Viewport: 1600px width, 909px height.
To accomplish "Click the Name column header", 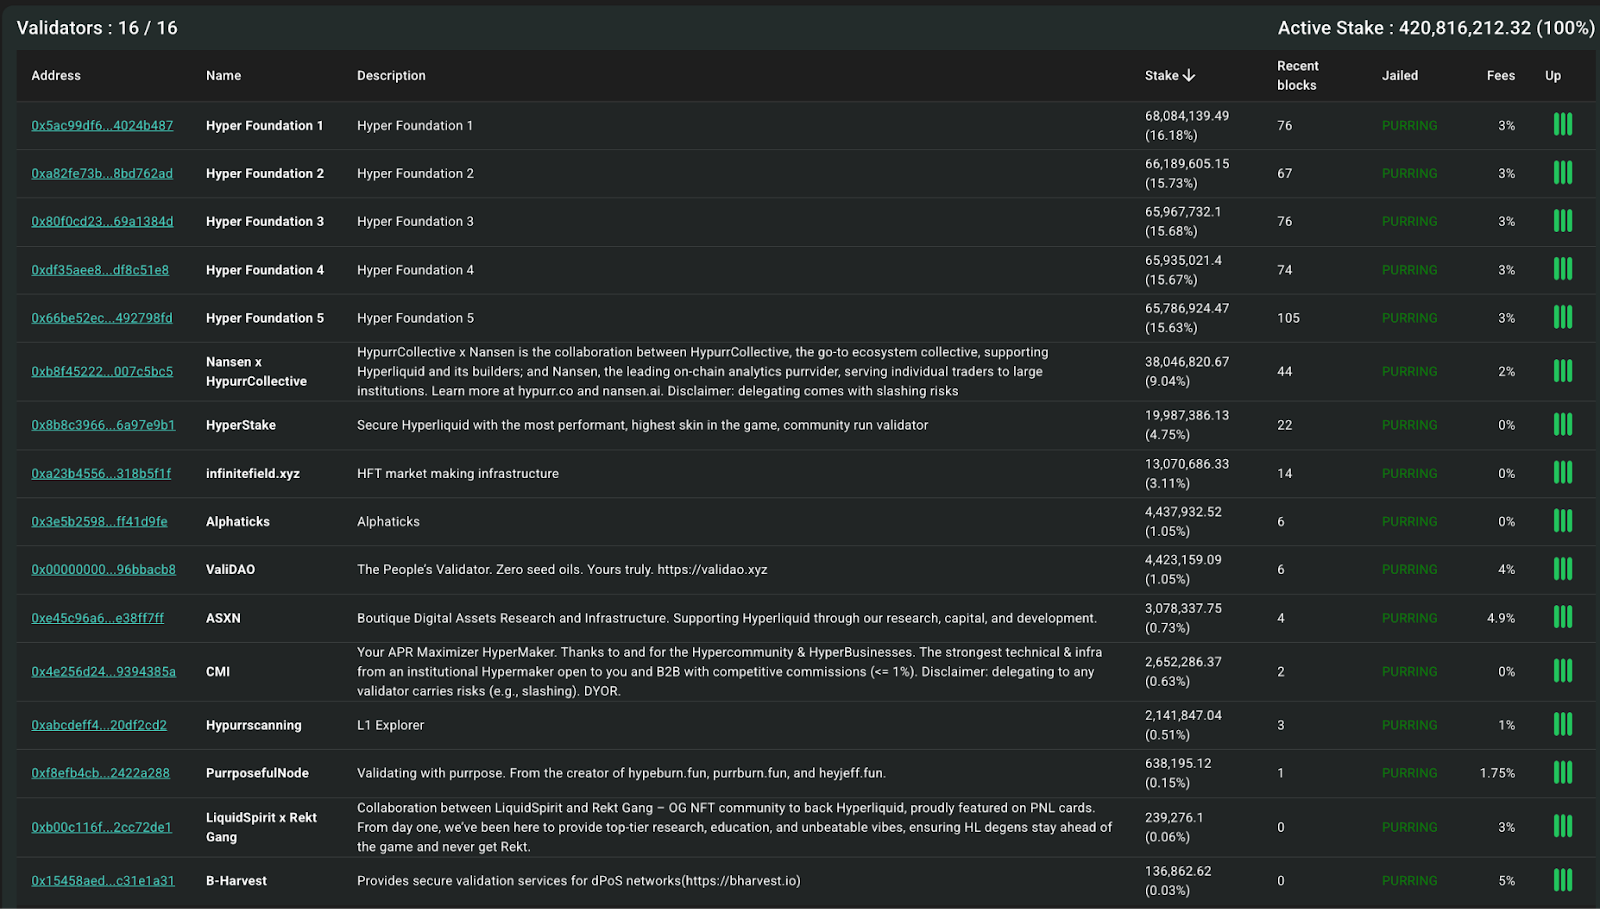I will coord(223,75).
